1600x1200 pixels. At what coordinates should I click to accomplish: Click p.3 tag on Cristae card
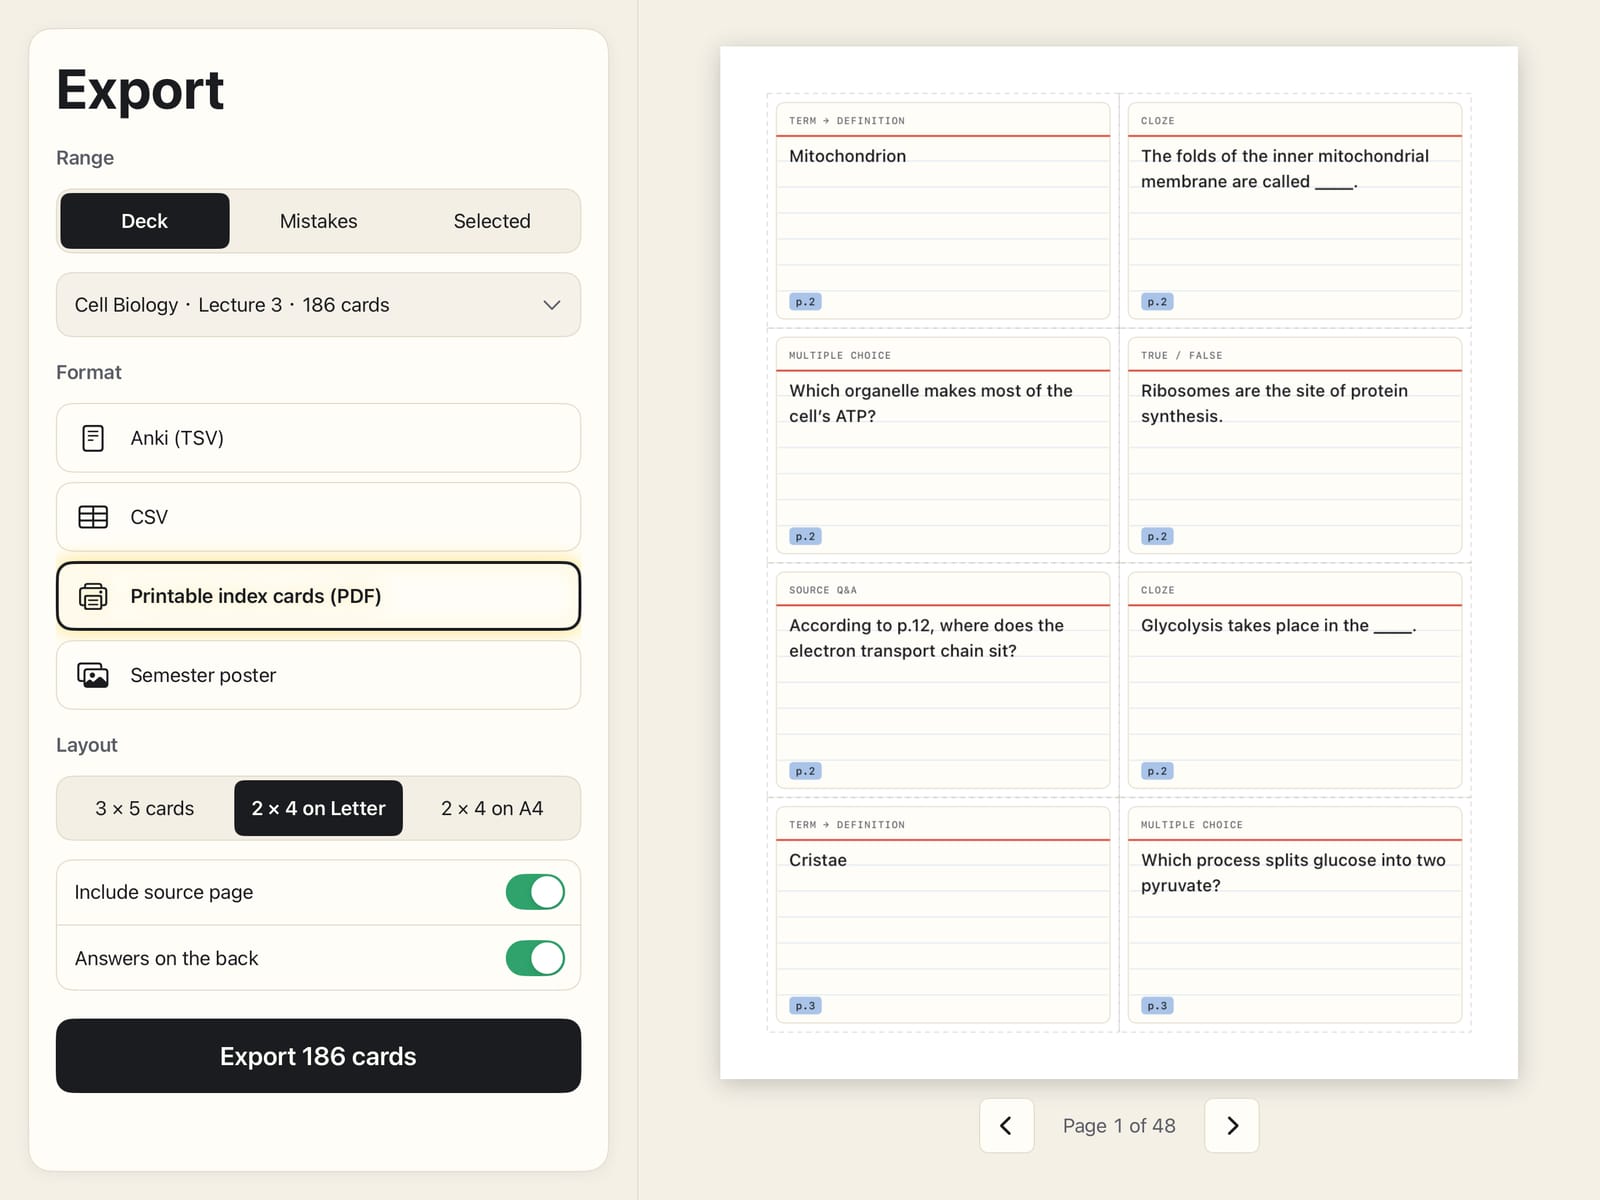tap(805, 1006)
